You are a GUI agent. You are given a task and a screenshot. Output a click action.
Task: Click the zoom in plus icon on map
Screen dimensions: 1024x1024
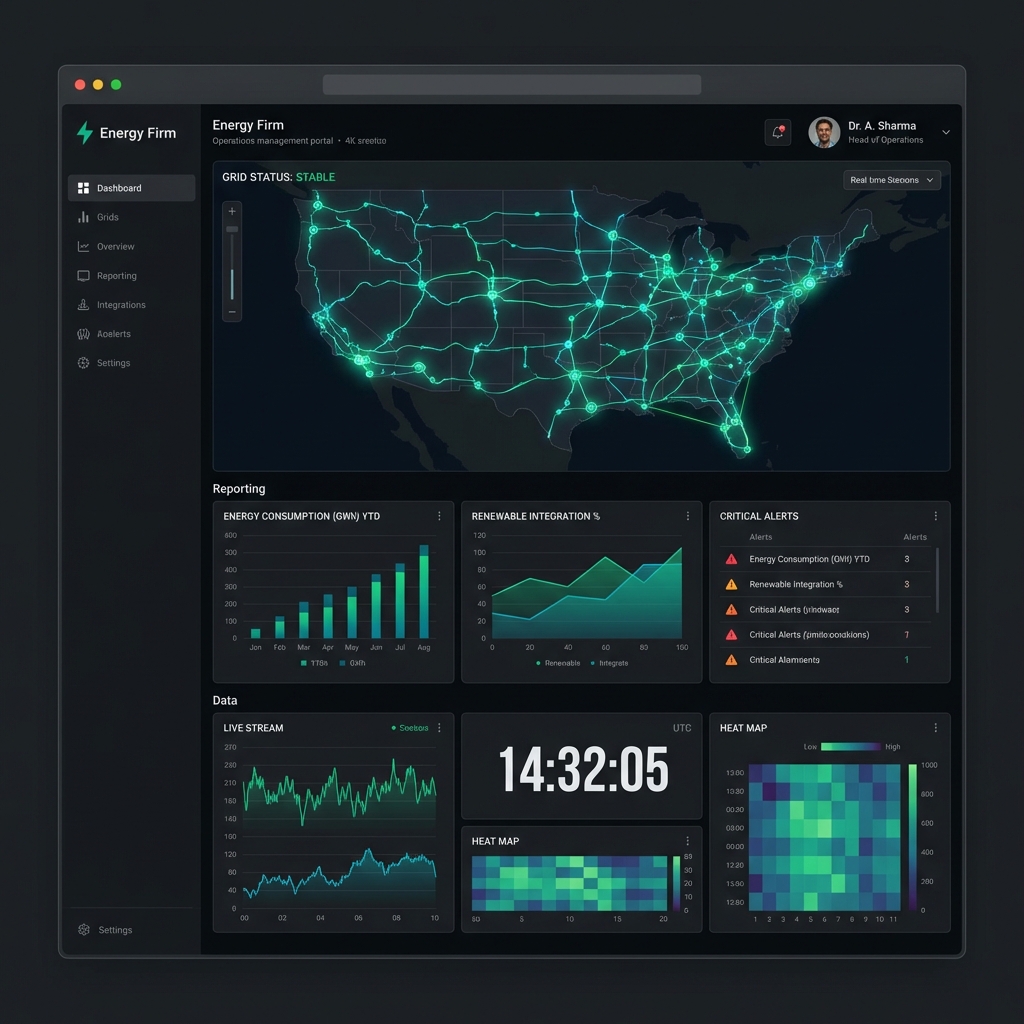pos(232,211)
